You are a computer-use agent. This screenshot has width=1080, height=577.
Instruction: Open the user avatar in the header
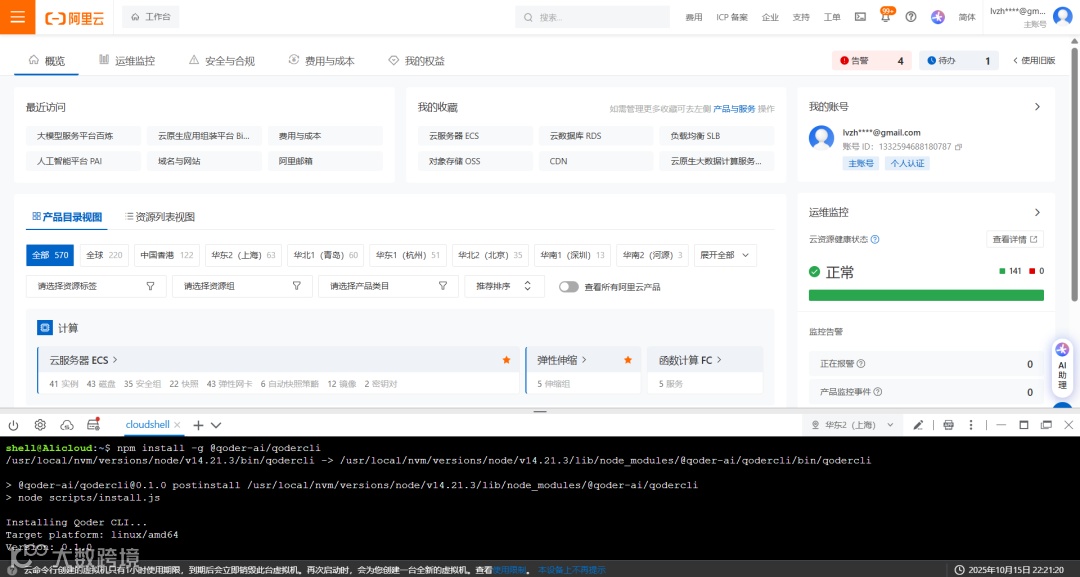click(1062, 16)
